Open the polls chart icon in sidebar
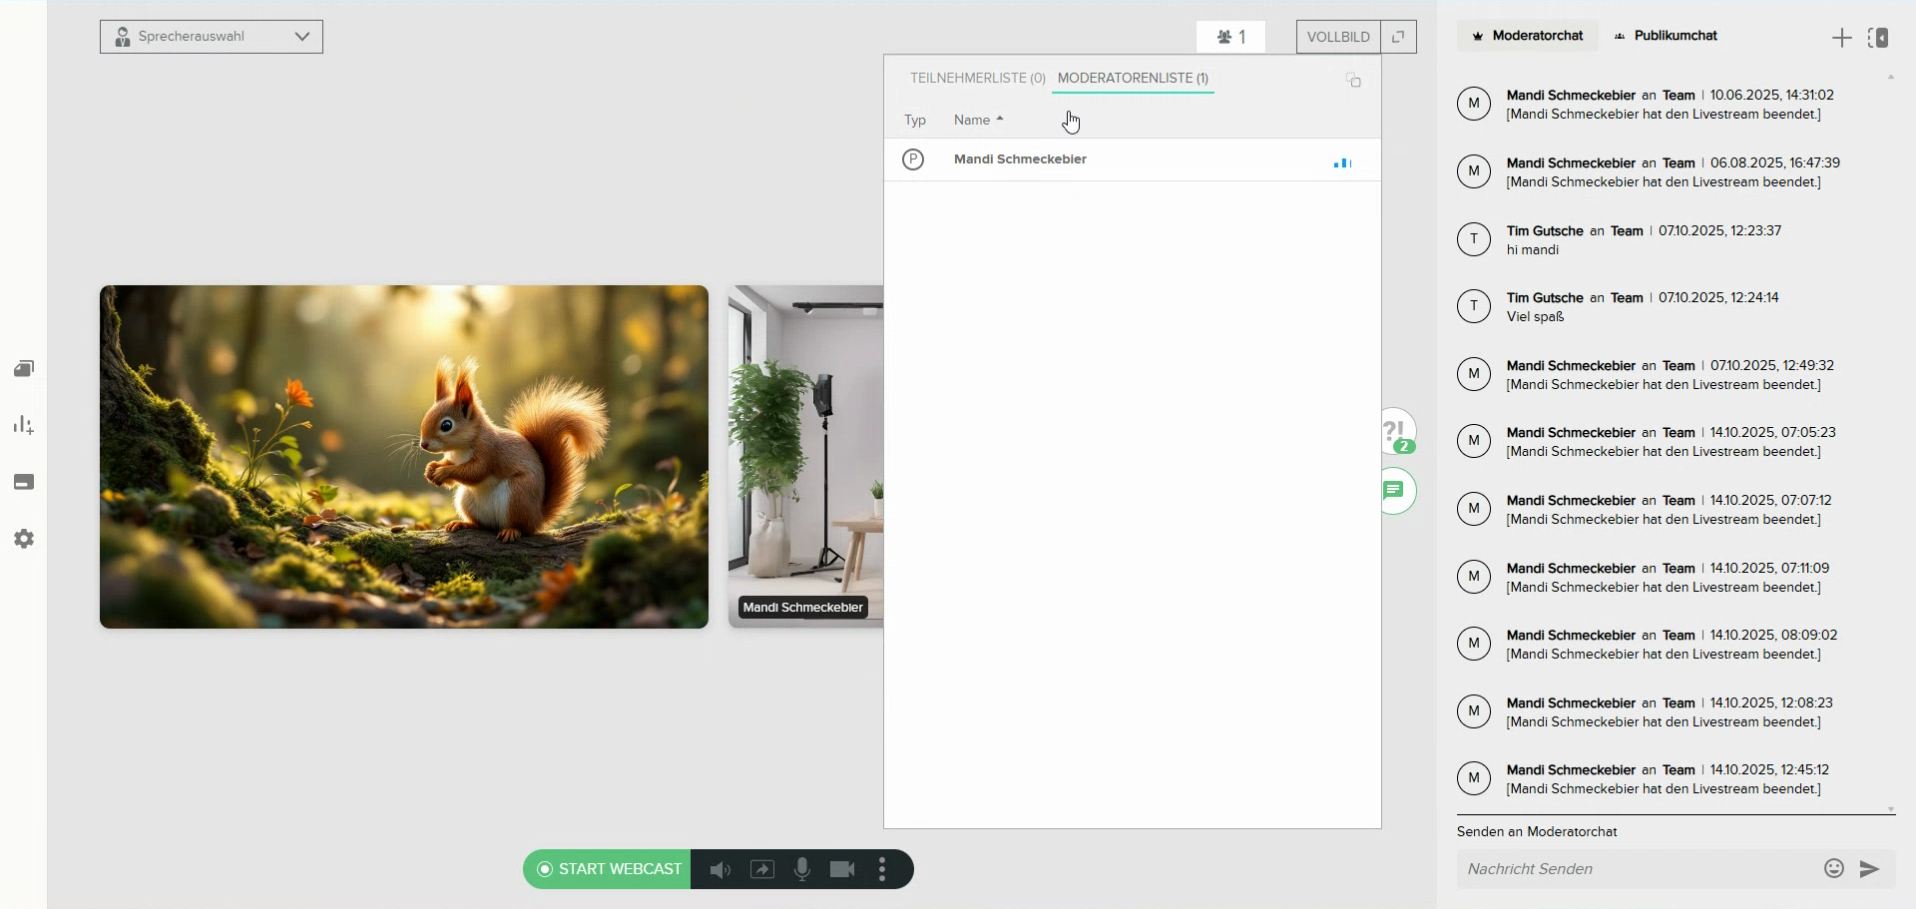The width and height of the screenshot is (1916, 909). 24,426
